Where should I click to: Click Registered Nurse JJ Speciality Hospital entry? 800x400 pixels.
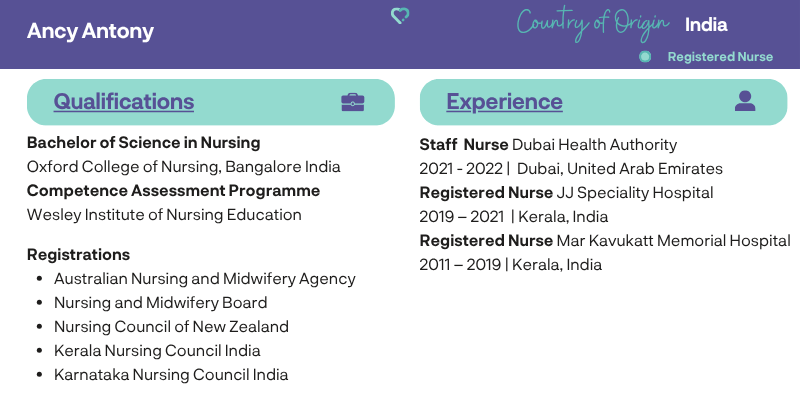coord(566,193)
